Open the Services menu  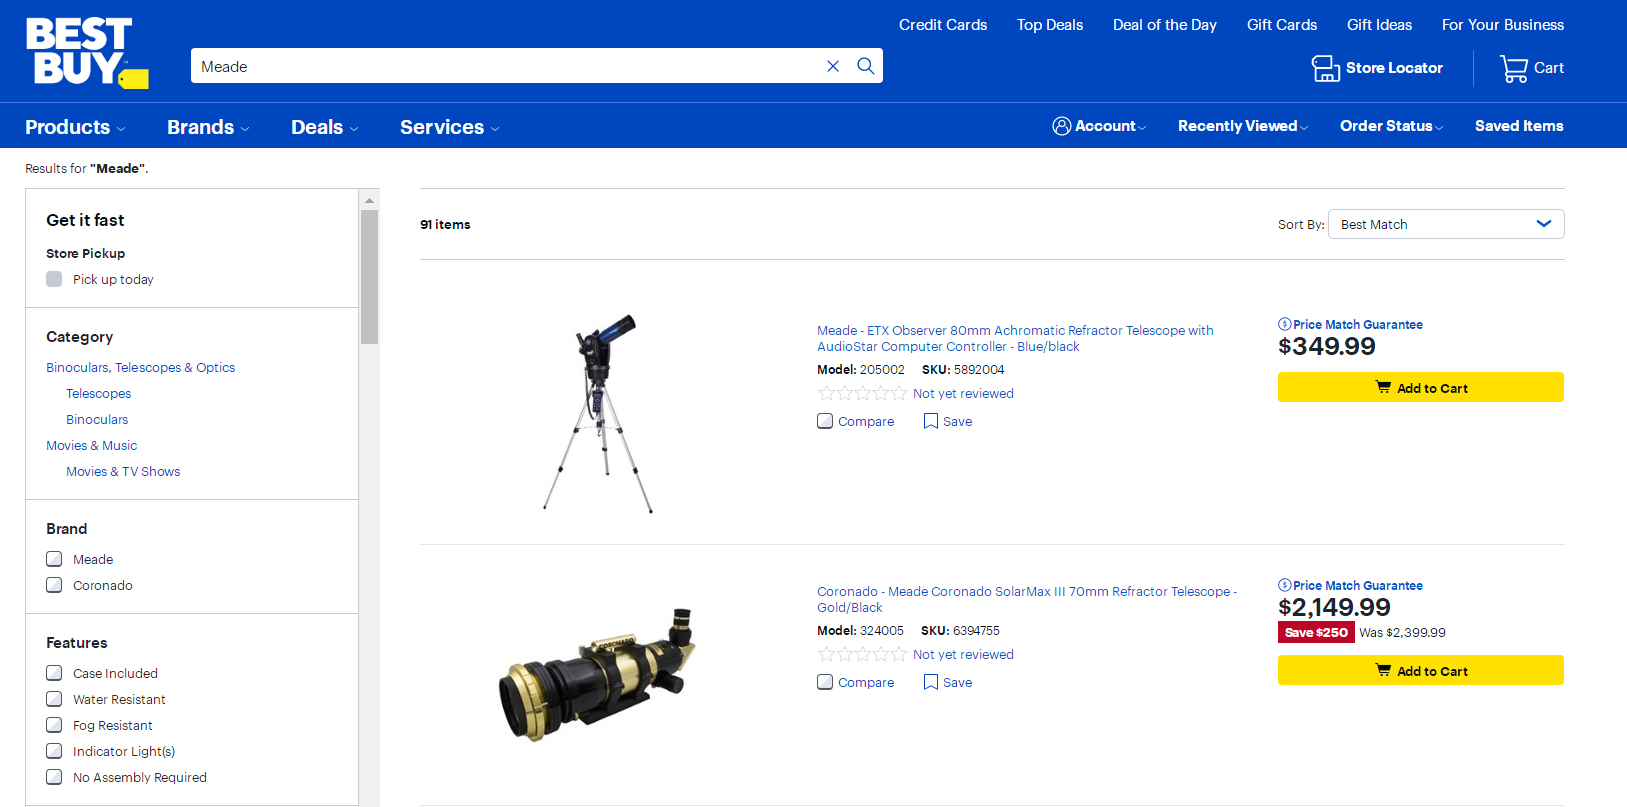click(x=449, y=127)
